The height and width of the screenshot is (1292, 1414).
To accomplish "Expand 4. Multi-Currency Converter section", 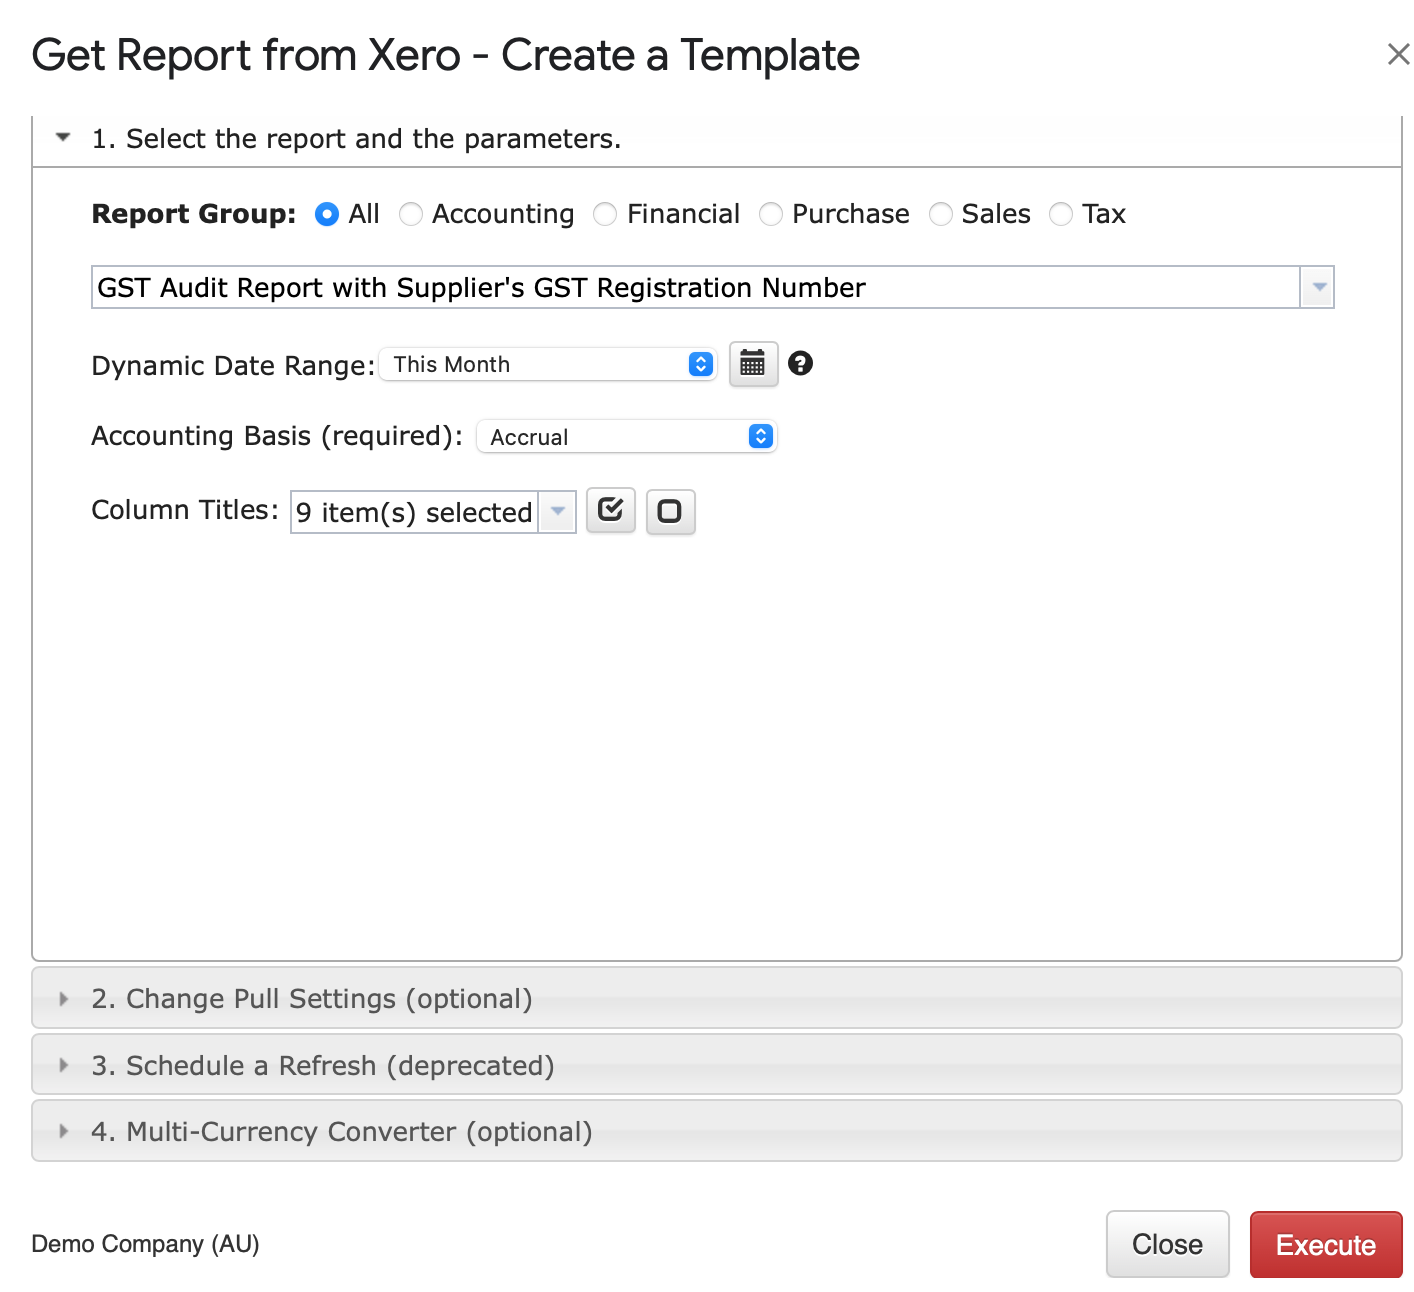I will click(x=716, y=1131).
